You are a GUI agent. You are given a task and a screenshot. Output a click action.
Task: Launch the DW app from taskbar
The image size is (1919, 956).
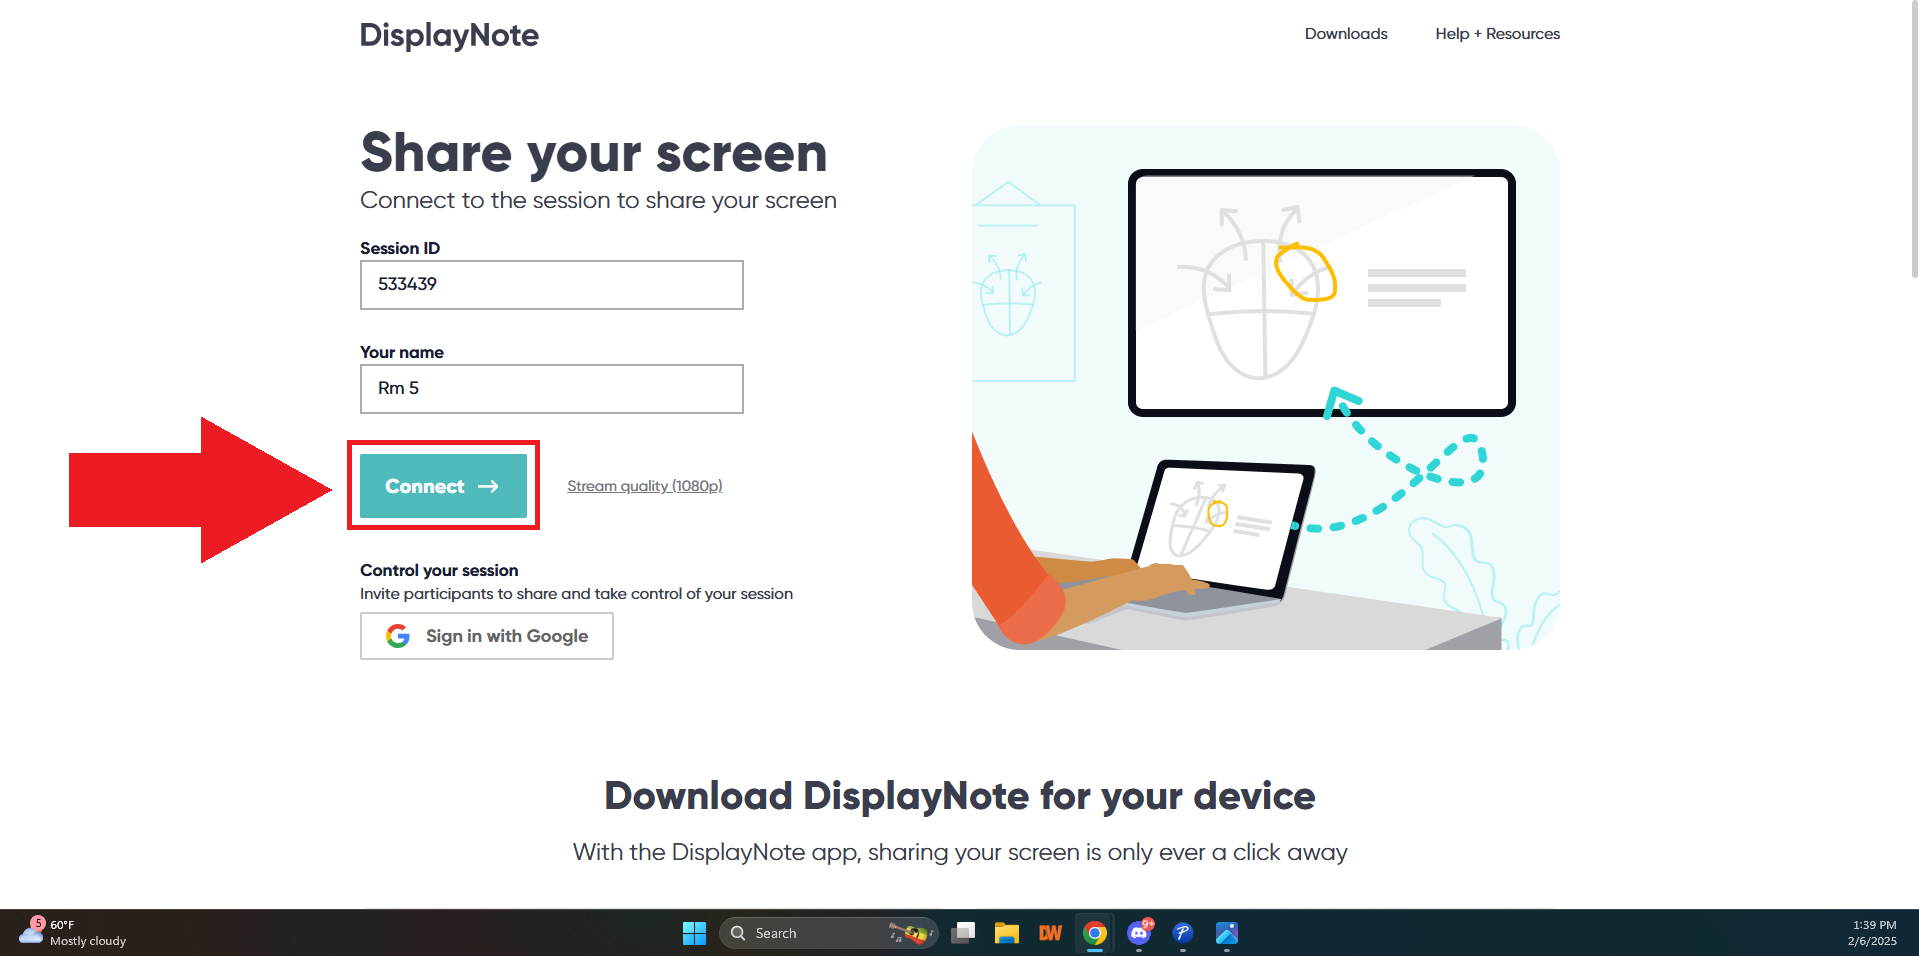click(x=1050, y=933)
